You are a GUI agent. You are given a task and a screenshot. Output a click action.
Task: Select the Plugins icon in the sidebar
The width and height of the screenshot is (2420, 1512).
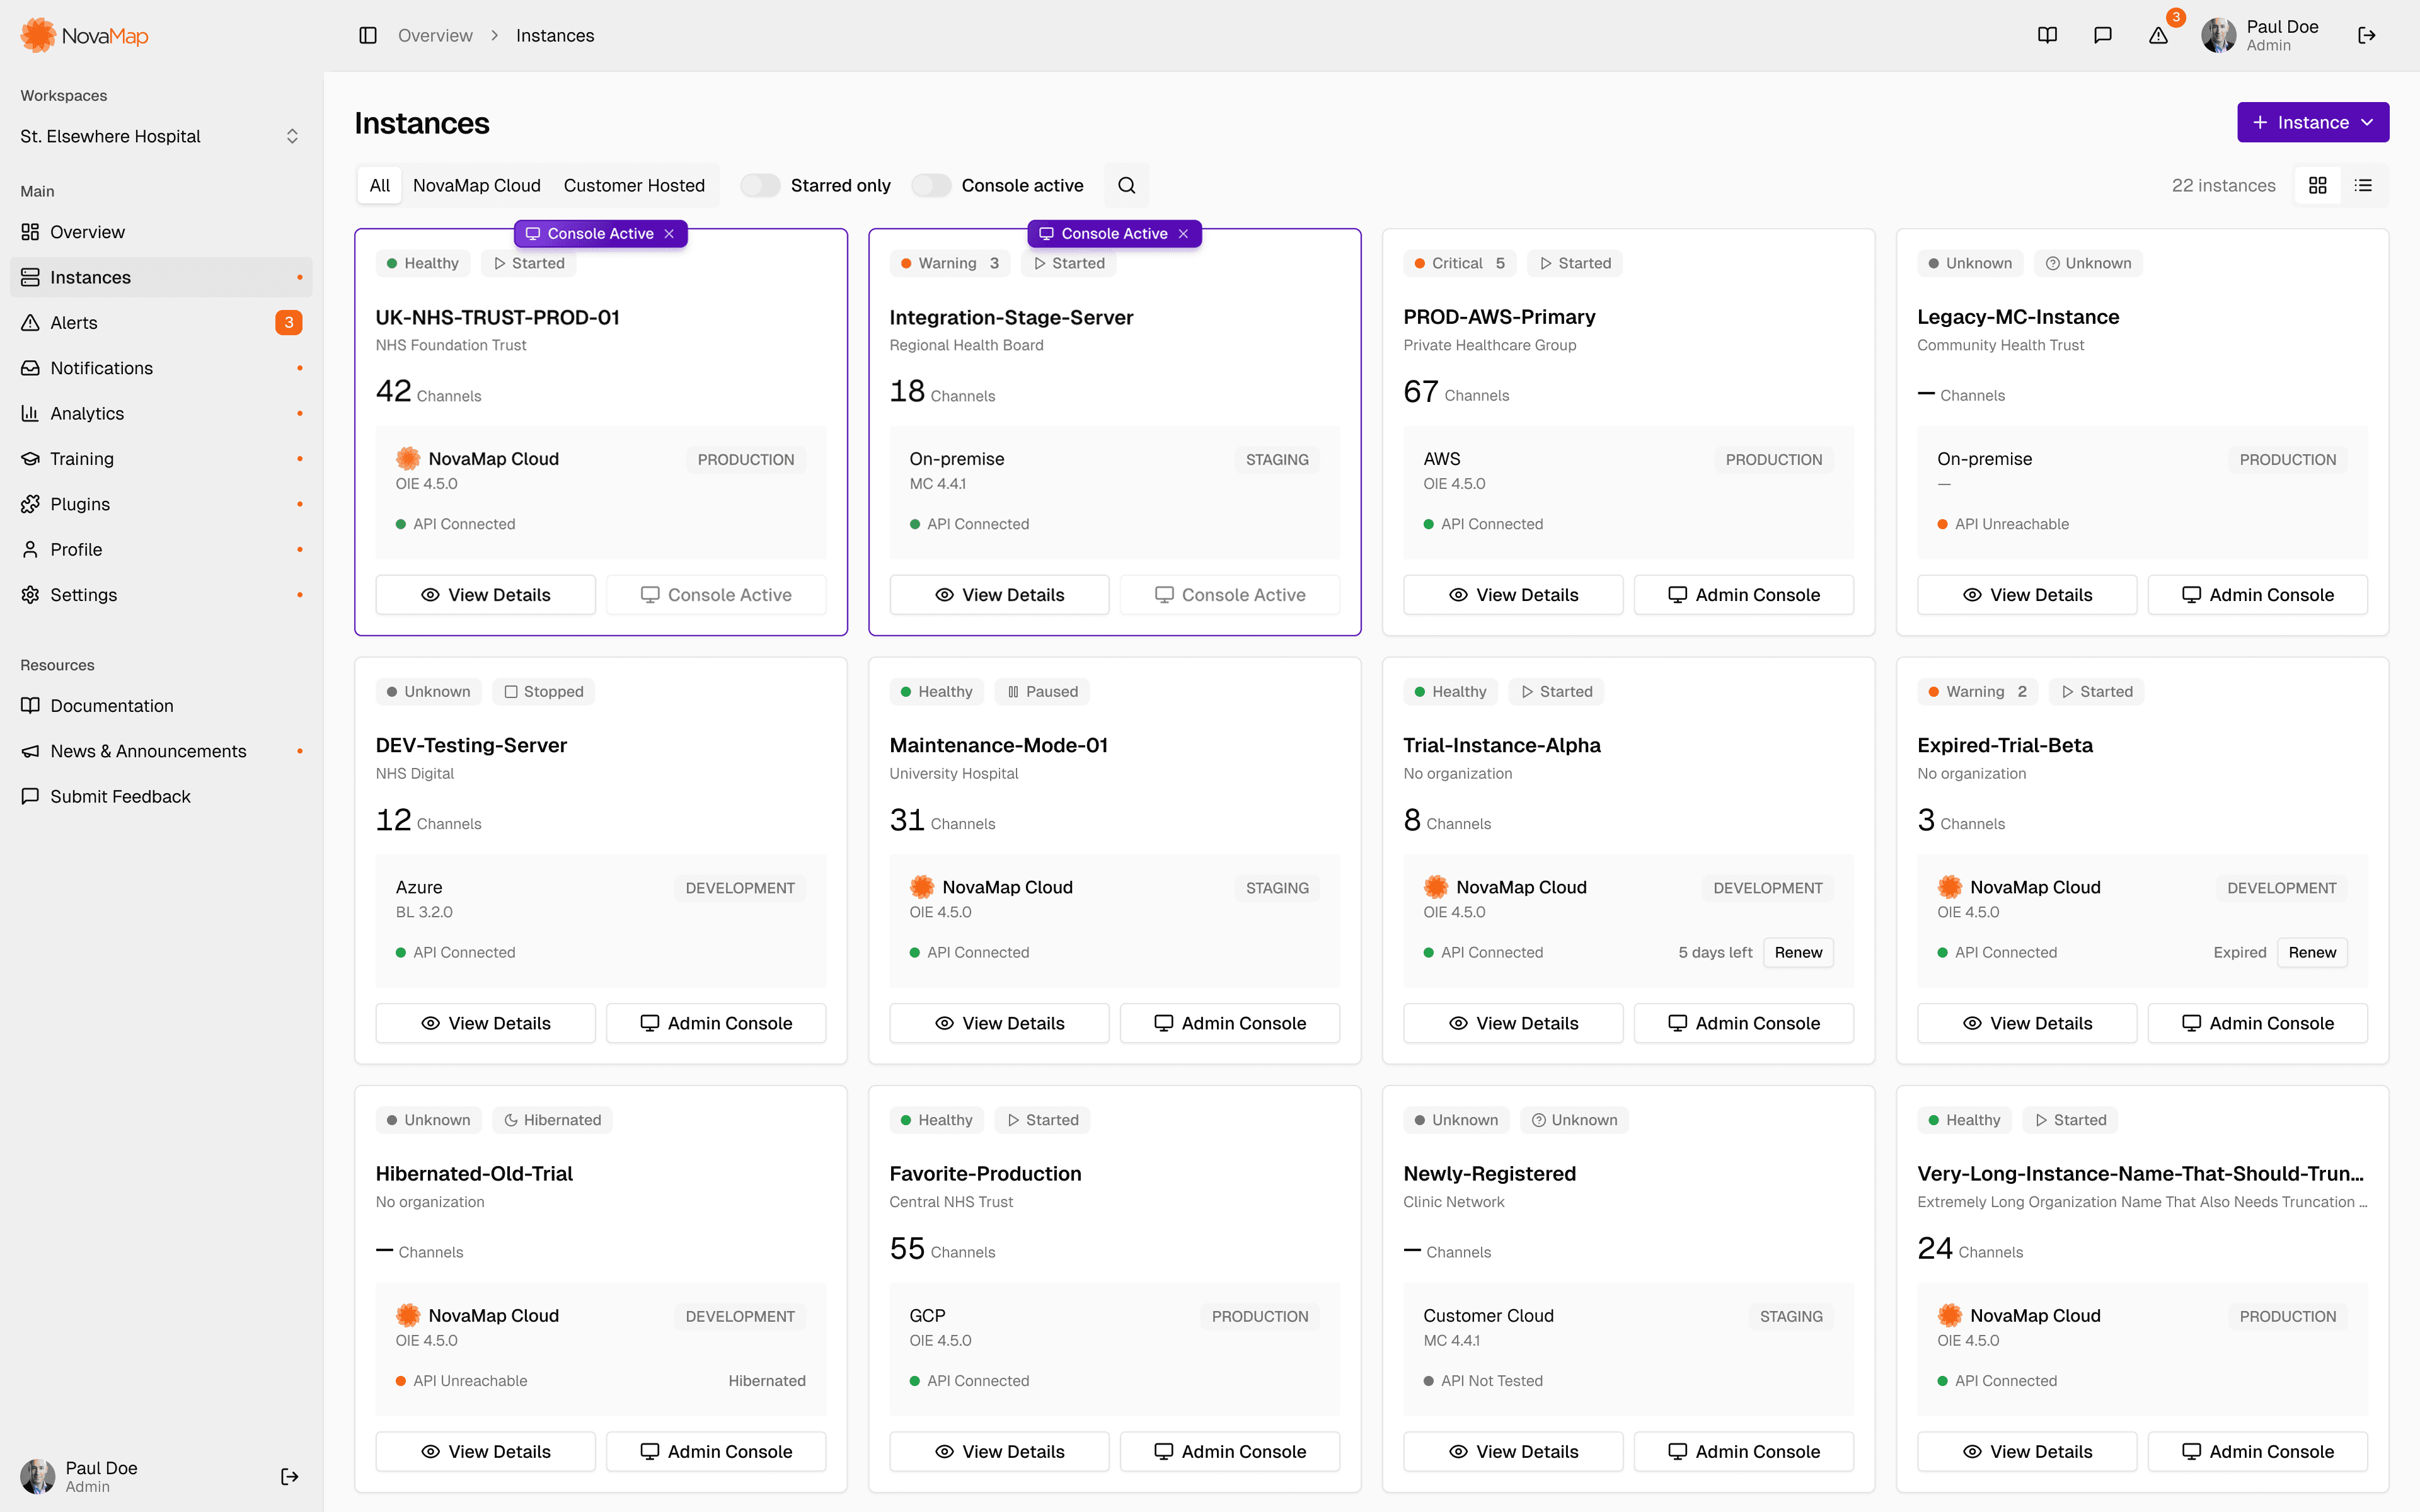tap(30, 503)
